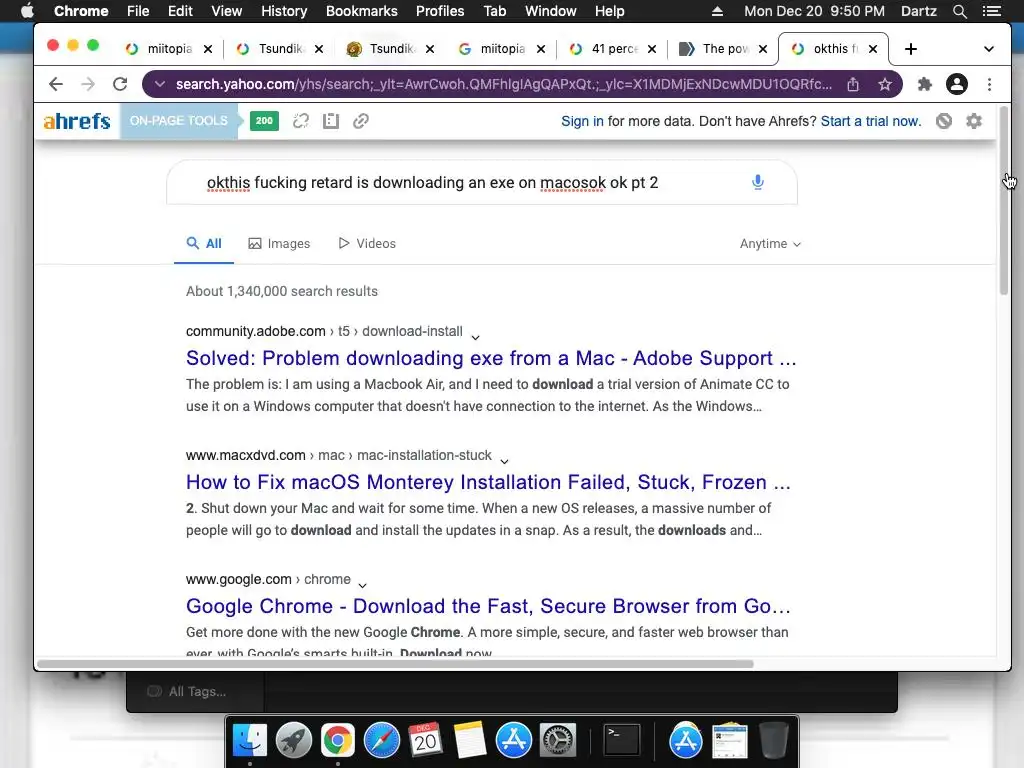This screenshot has width=1024, height=768.
Task: Open the Chrome profile avatar
Action: (957, 84)
